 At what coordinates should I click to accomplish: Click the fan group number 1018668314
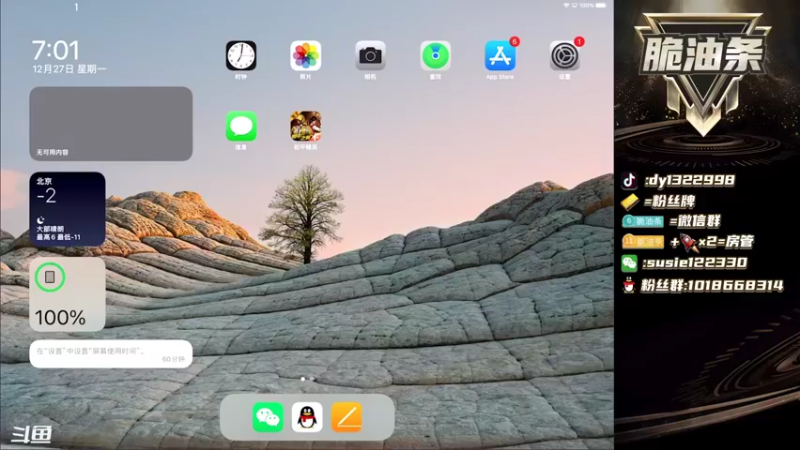point(735,285)
